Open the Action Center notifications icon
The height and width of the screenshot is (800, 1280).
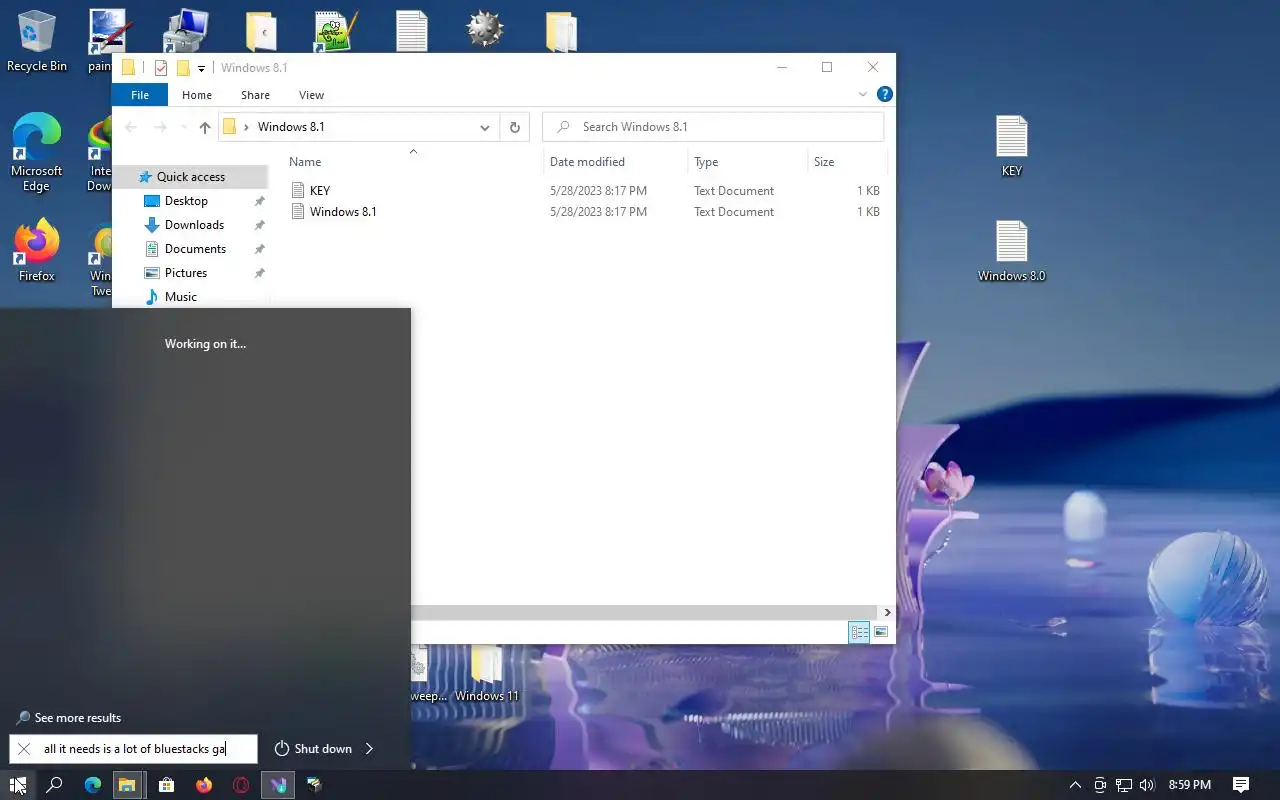click(1241, 785)
